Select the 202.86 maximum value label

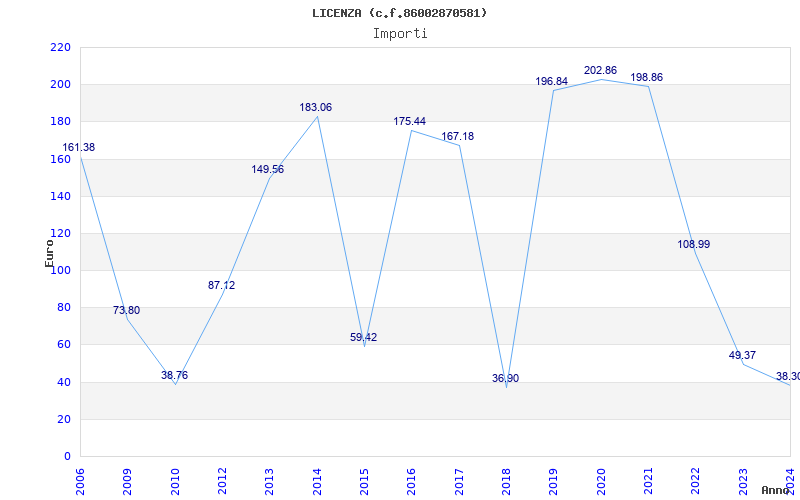point(601,70)
